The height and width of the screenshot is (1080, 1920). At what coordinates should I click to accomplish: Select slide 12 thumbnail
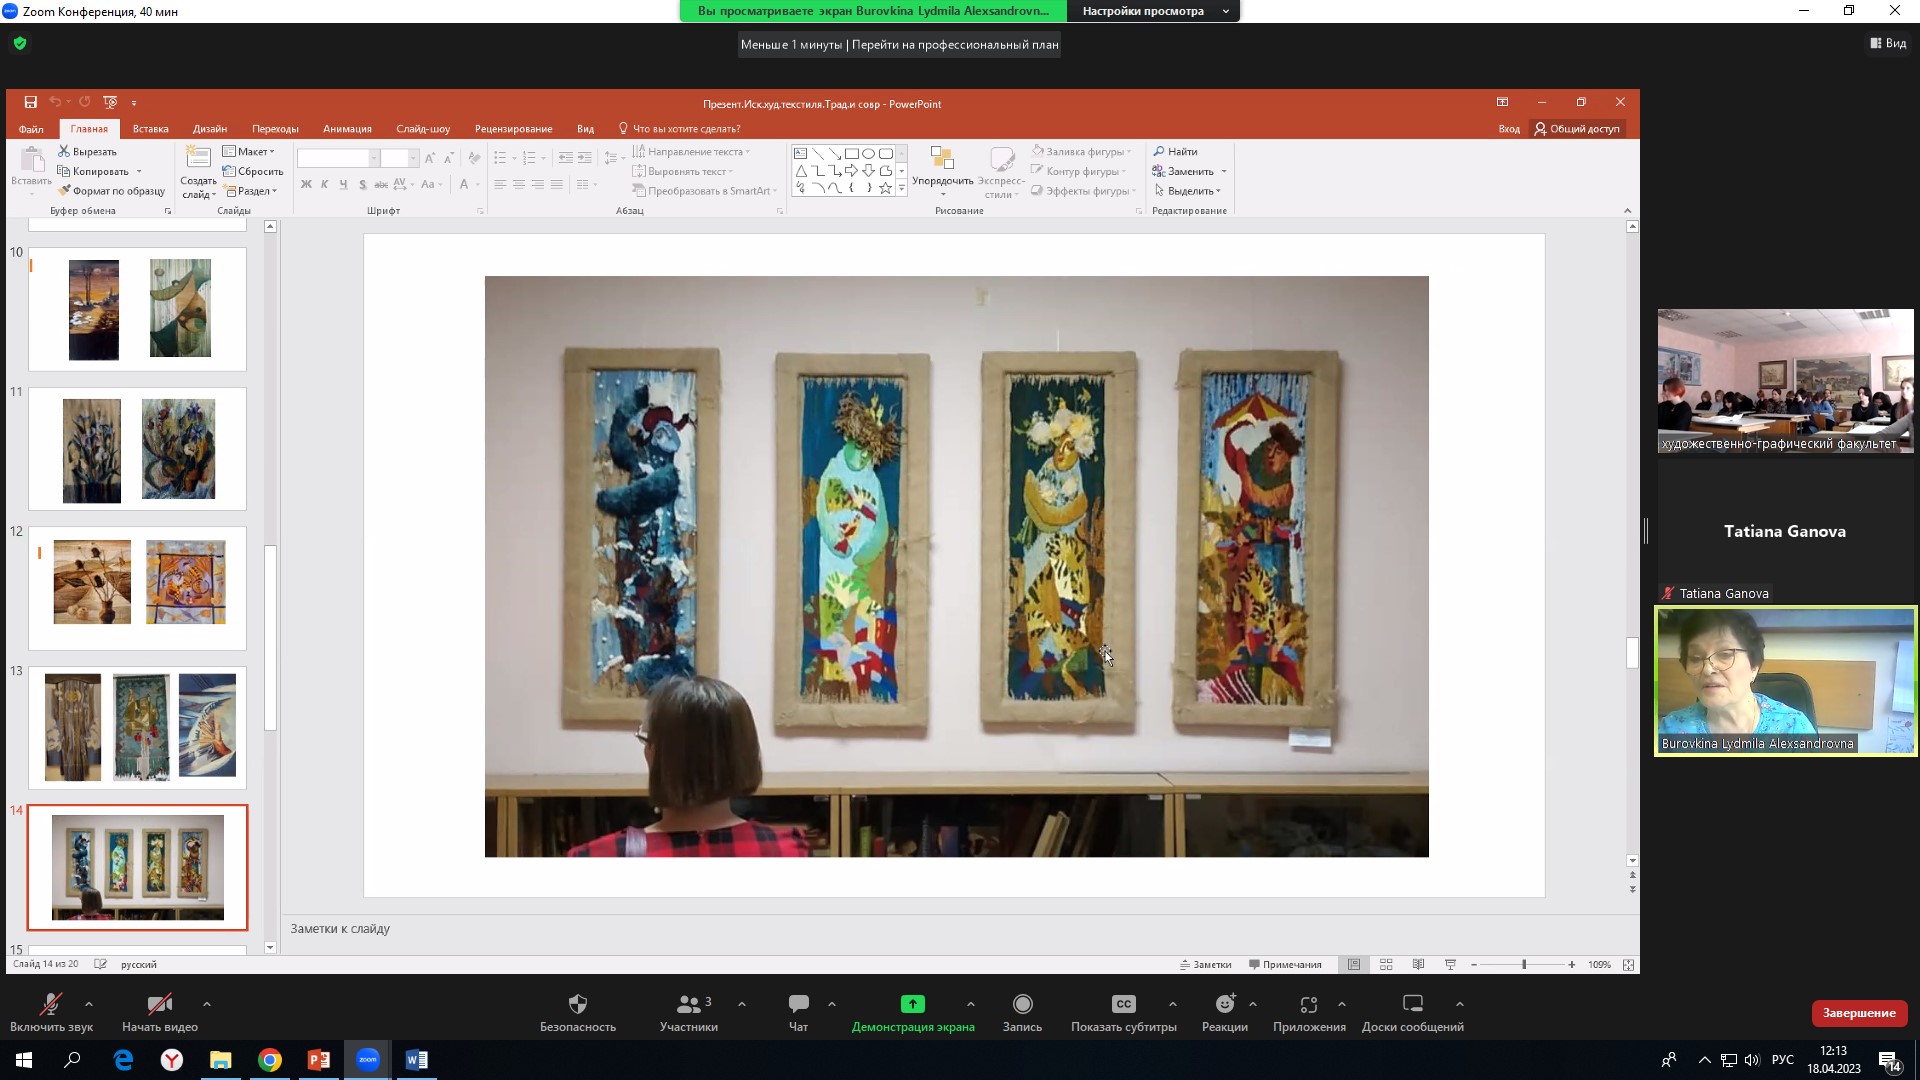[137, 588]
